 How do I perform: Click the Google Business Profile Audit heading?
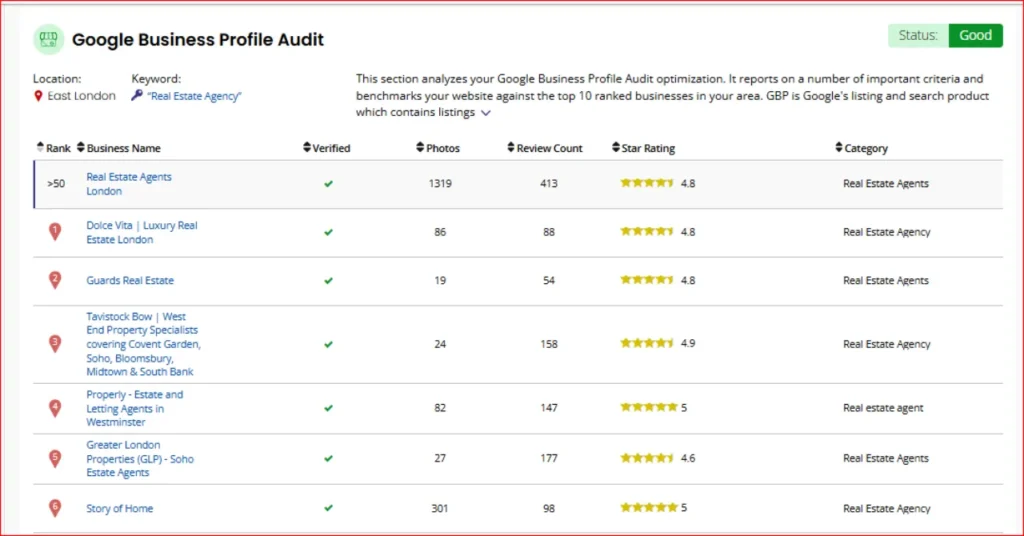(x=198, y=40)
